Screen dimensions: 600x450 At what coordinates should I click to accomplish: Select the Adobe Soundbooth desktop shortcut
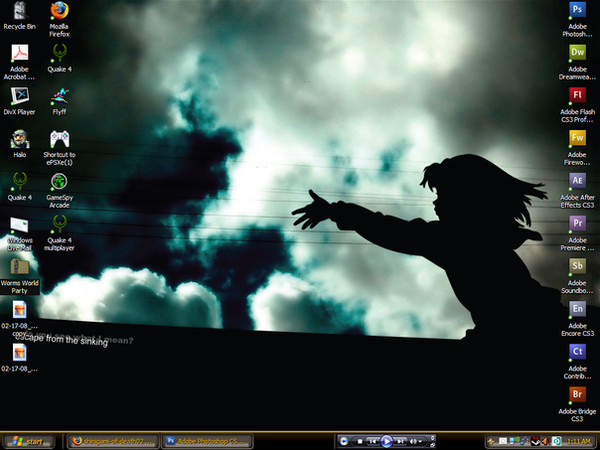pos(577,276)
